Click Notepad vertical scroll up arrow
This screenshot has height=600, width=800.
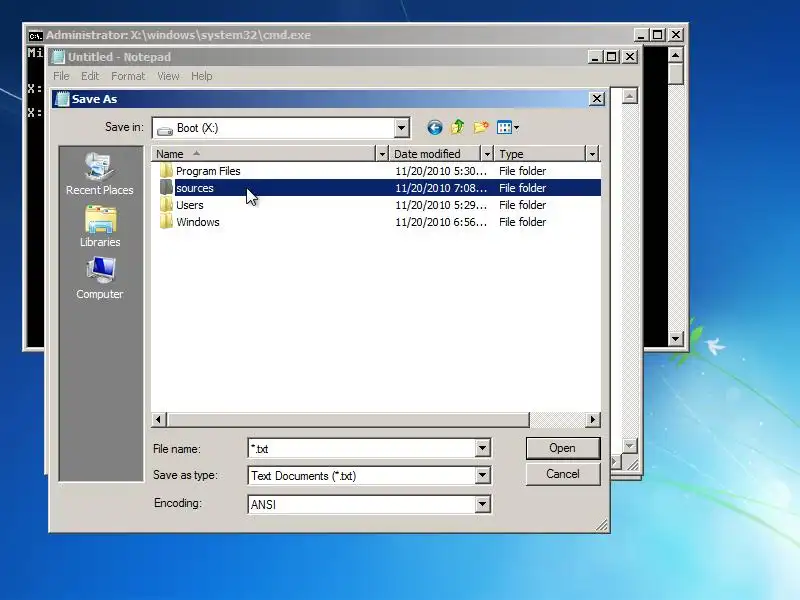(x=630, y=96)
